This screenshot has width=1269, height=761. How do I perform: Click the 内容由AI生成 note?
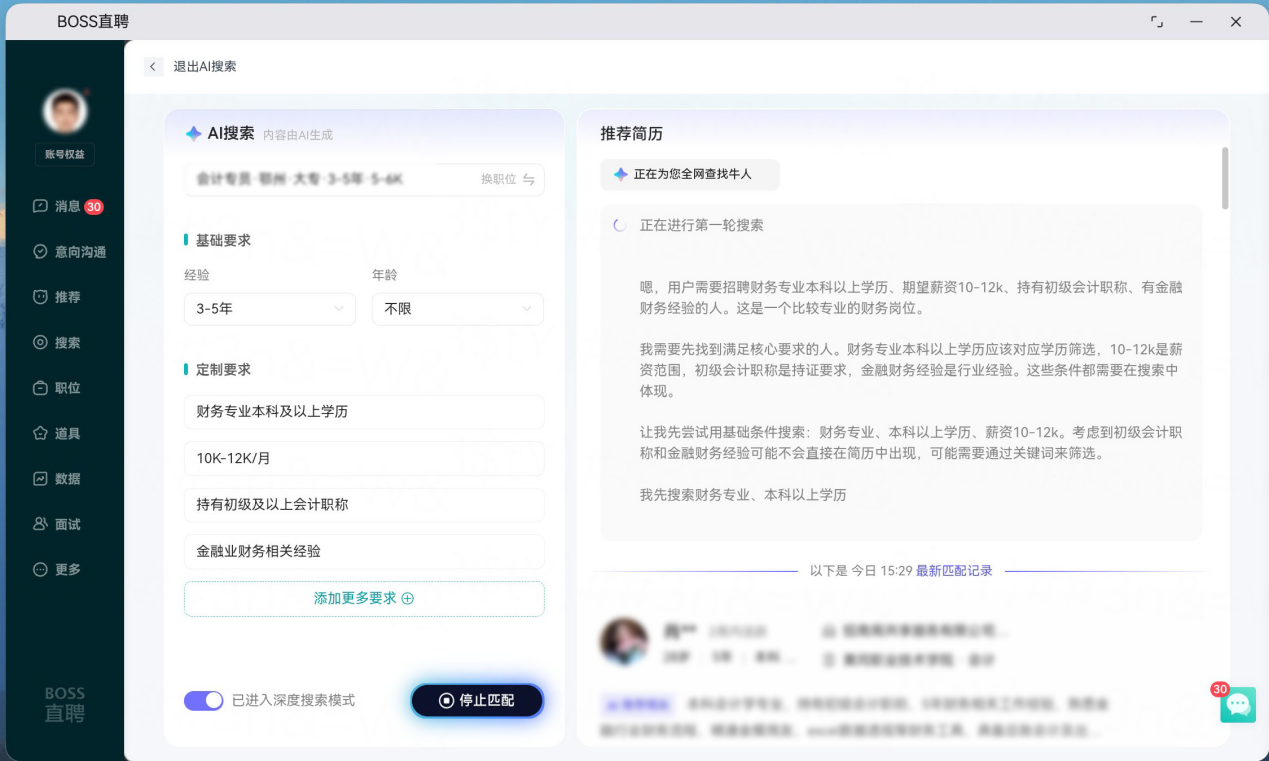click(x=298, y=135)
